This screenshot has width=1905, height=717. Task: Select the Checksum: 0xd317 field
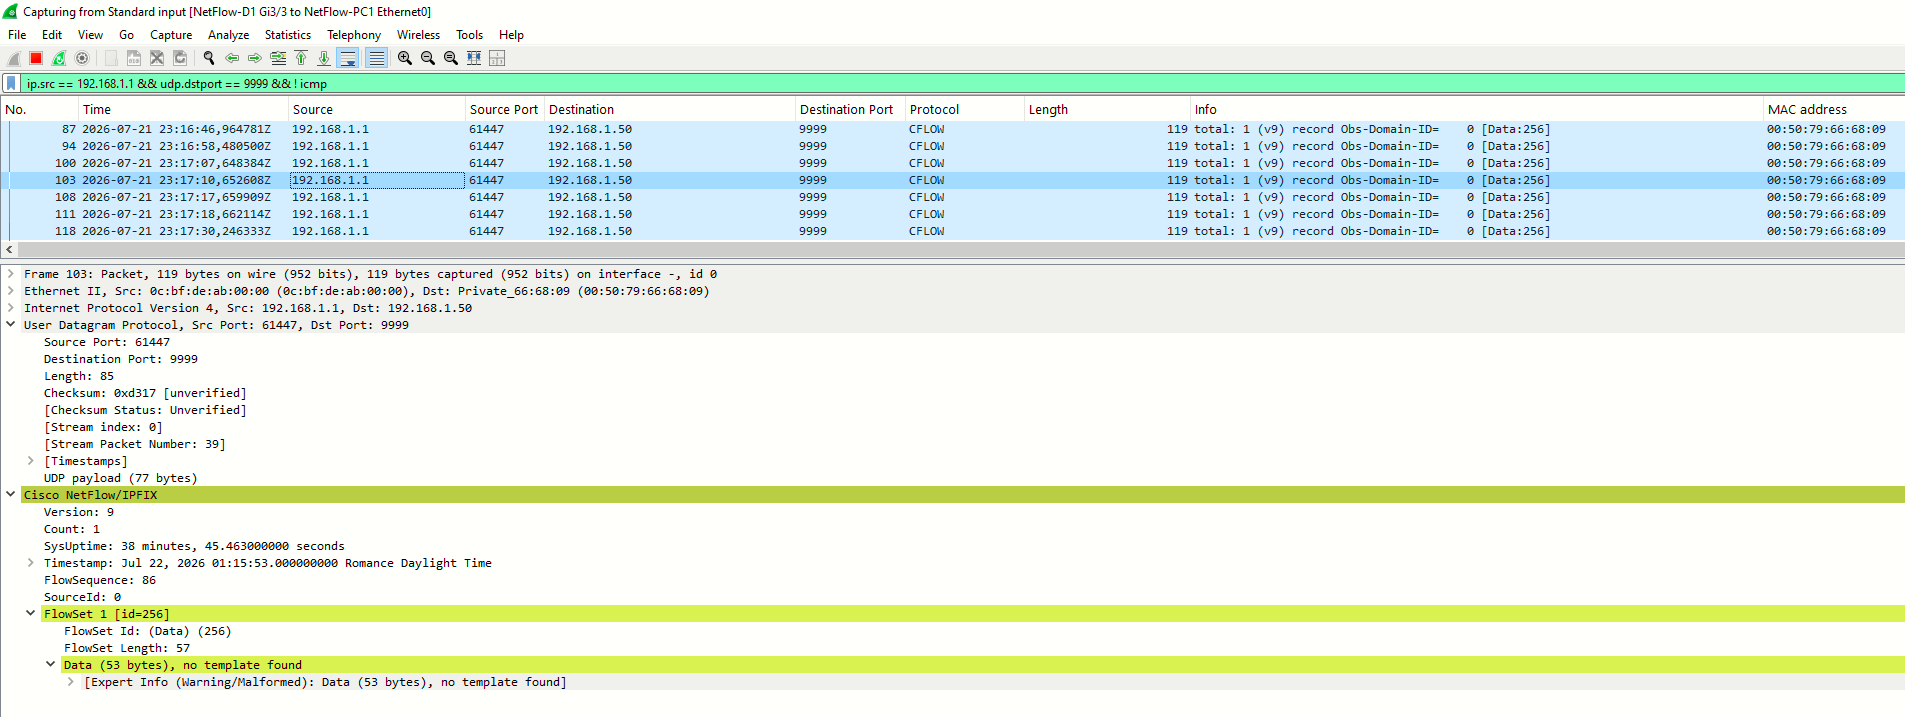pos(145,393)
